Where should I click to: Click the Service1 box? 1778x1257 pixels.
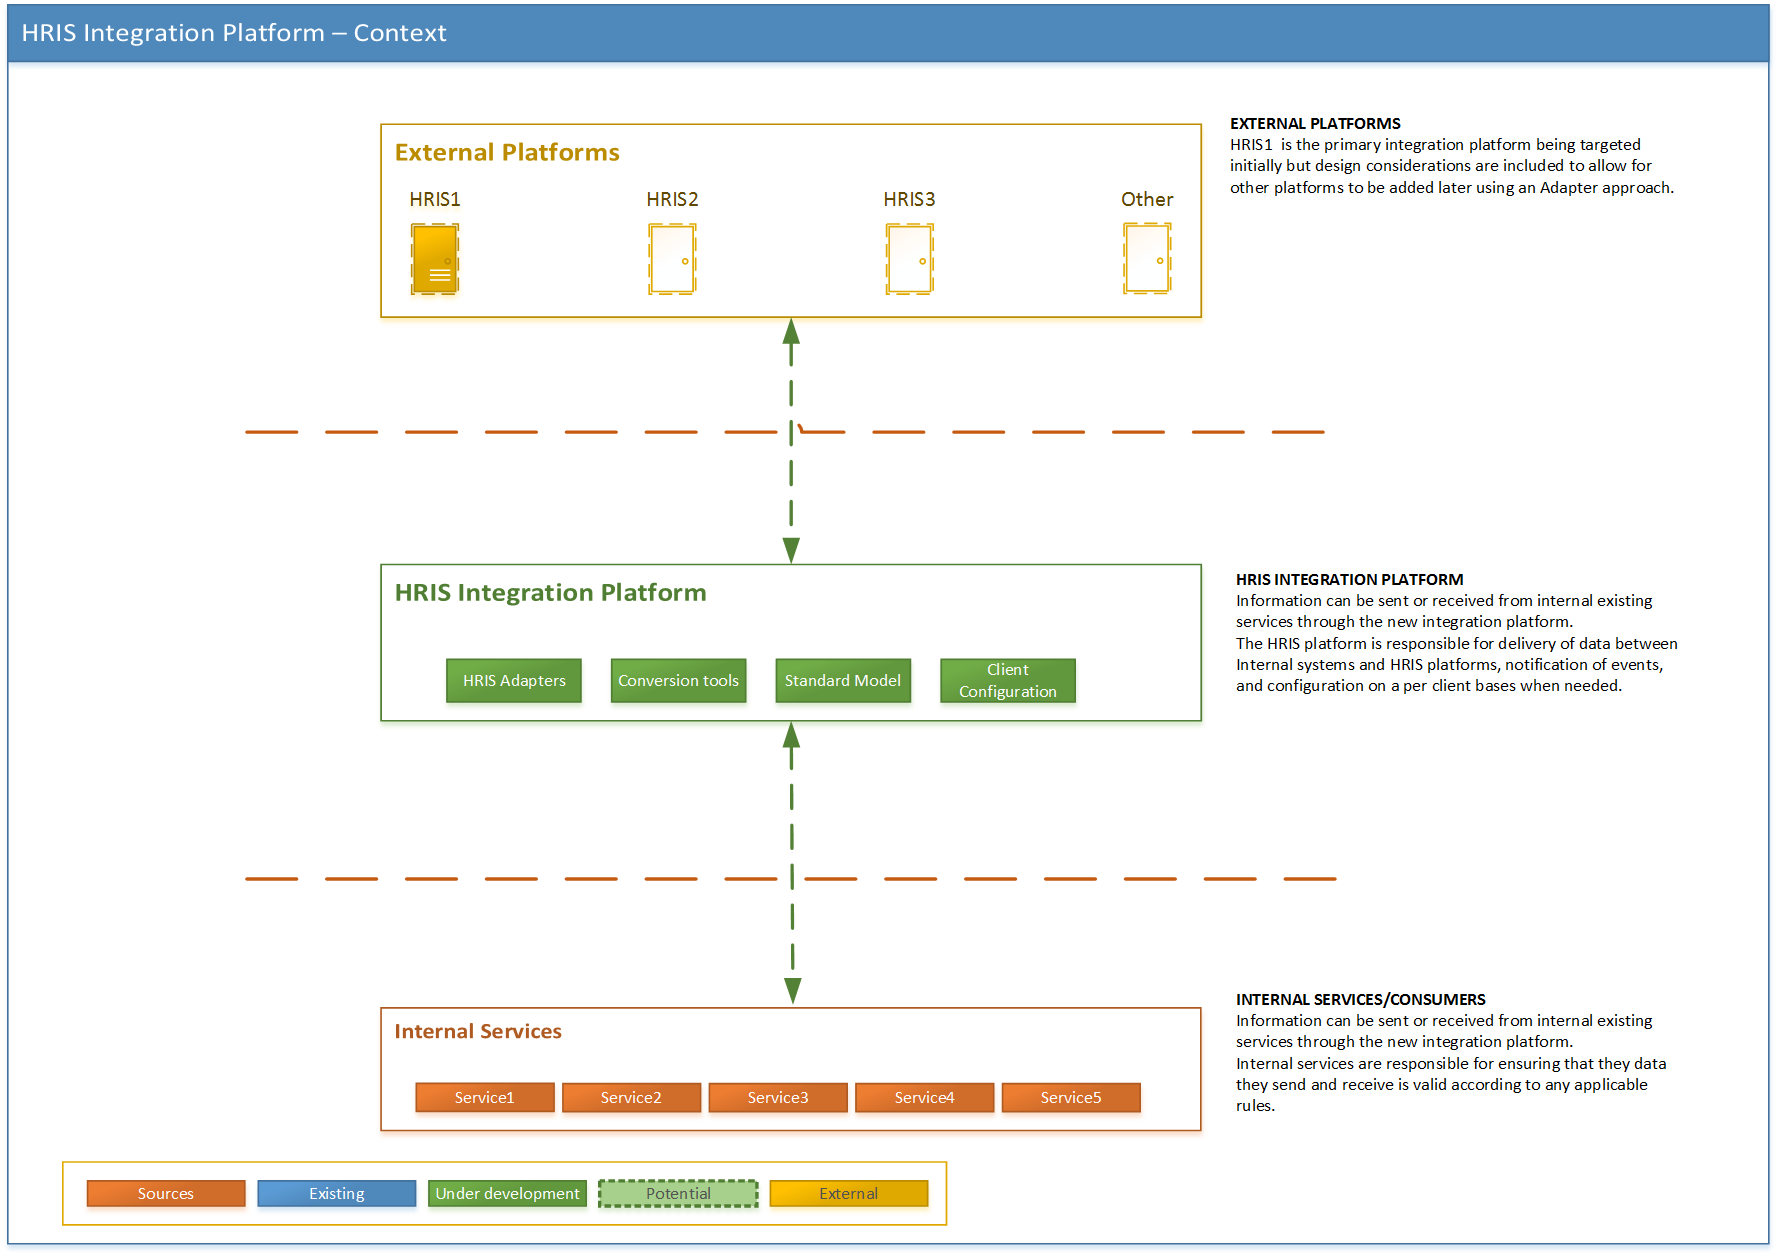click(485, 1097)
